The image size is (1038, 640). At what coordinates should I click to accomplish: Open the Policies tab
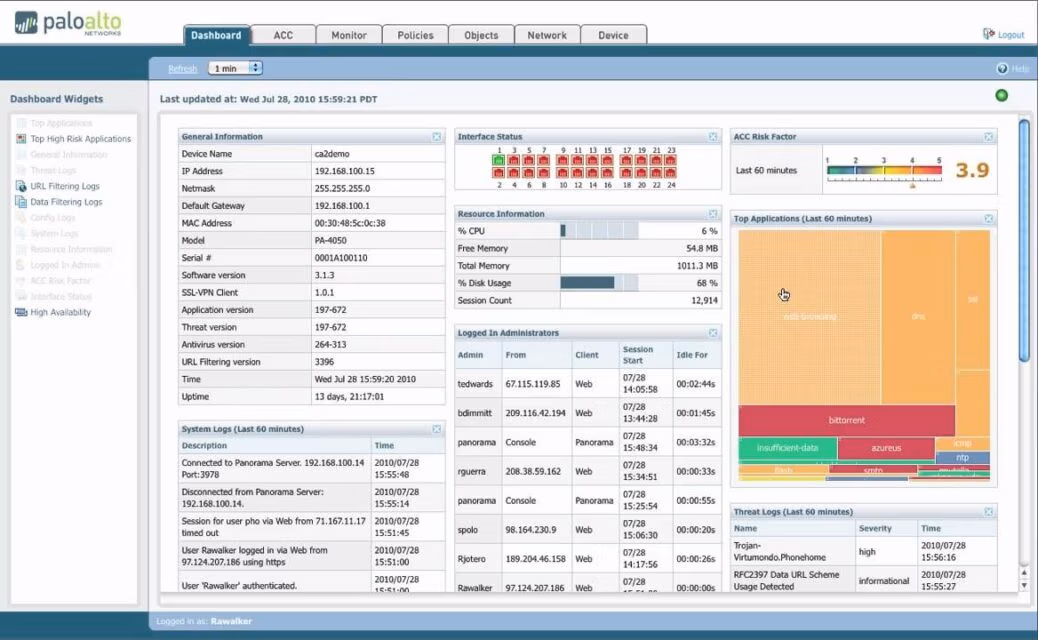[x=414, y=34]
